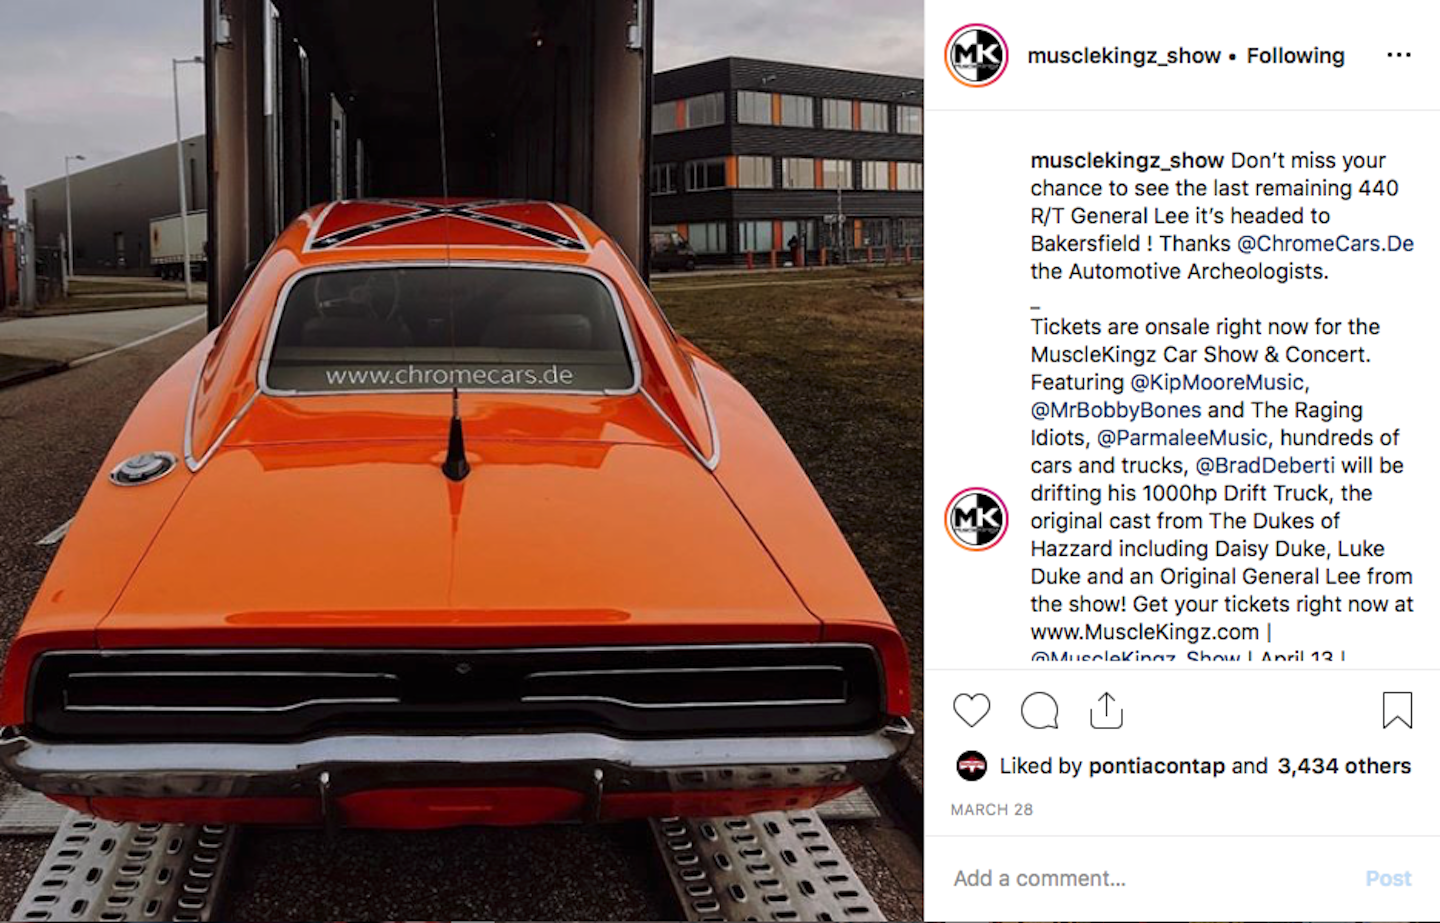Toggle the Following status button
Screen dimensions: 1440x923
click(x=1295, y=56)
